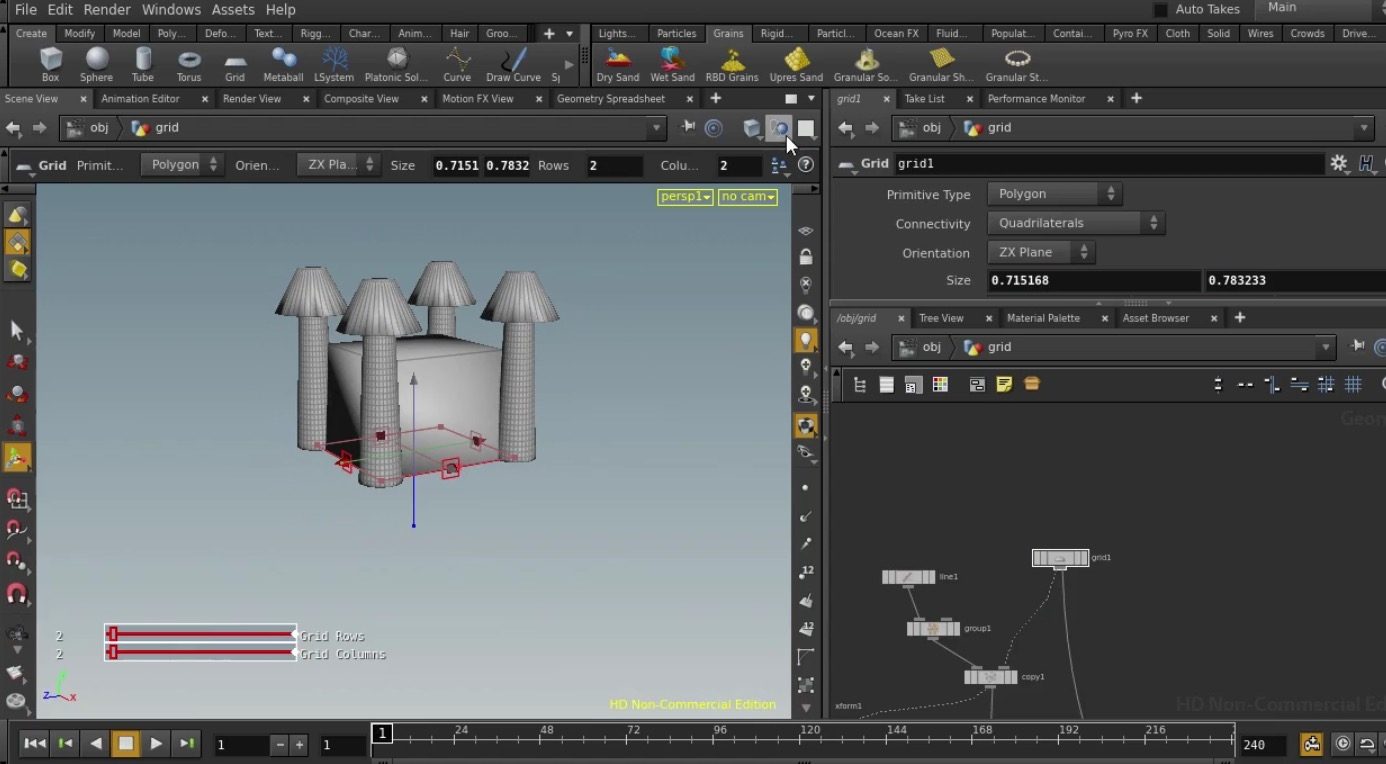Click the Rows input field in viewport toolbar
This screenshot has height=764, width=1386.
coord(614,165)
